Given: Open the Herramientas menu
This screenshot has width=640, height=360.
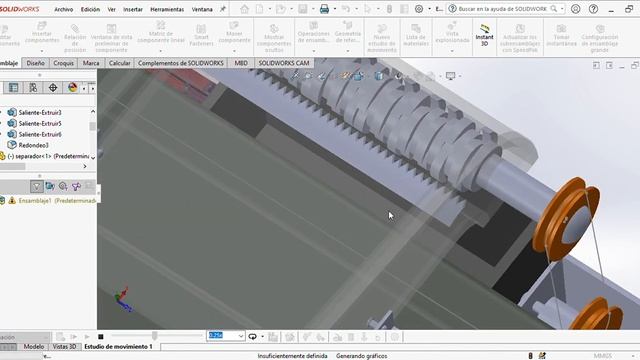Looking at the screenshot, I should pyautogui.click(x=167, y=9).
